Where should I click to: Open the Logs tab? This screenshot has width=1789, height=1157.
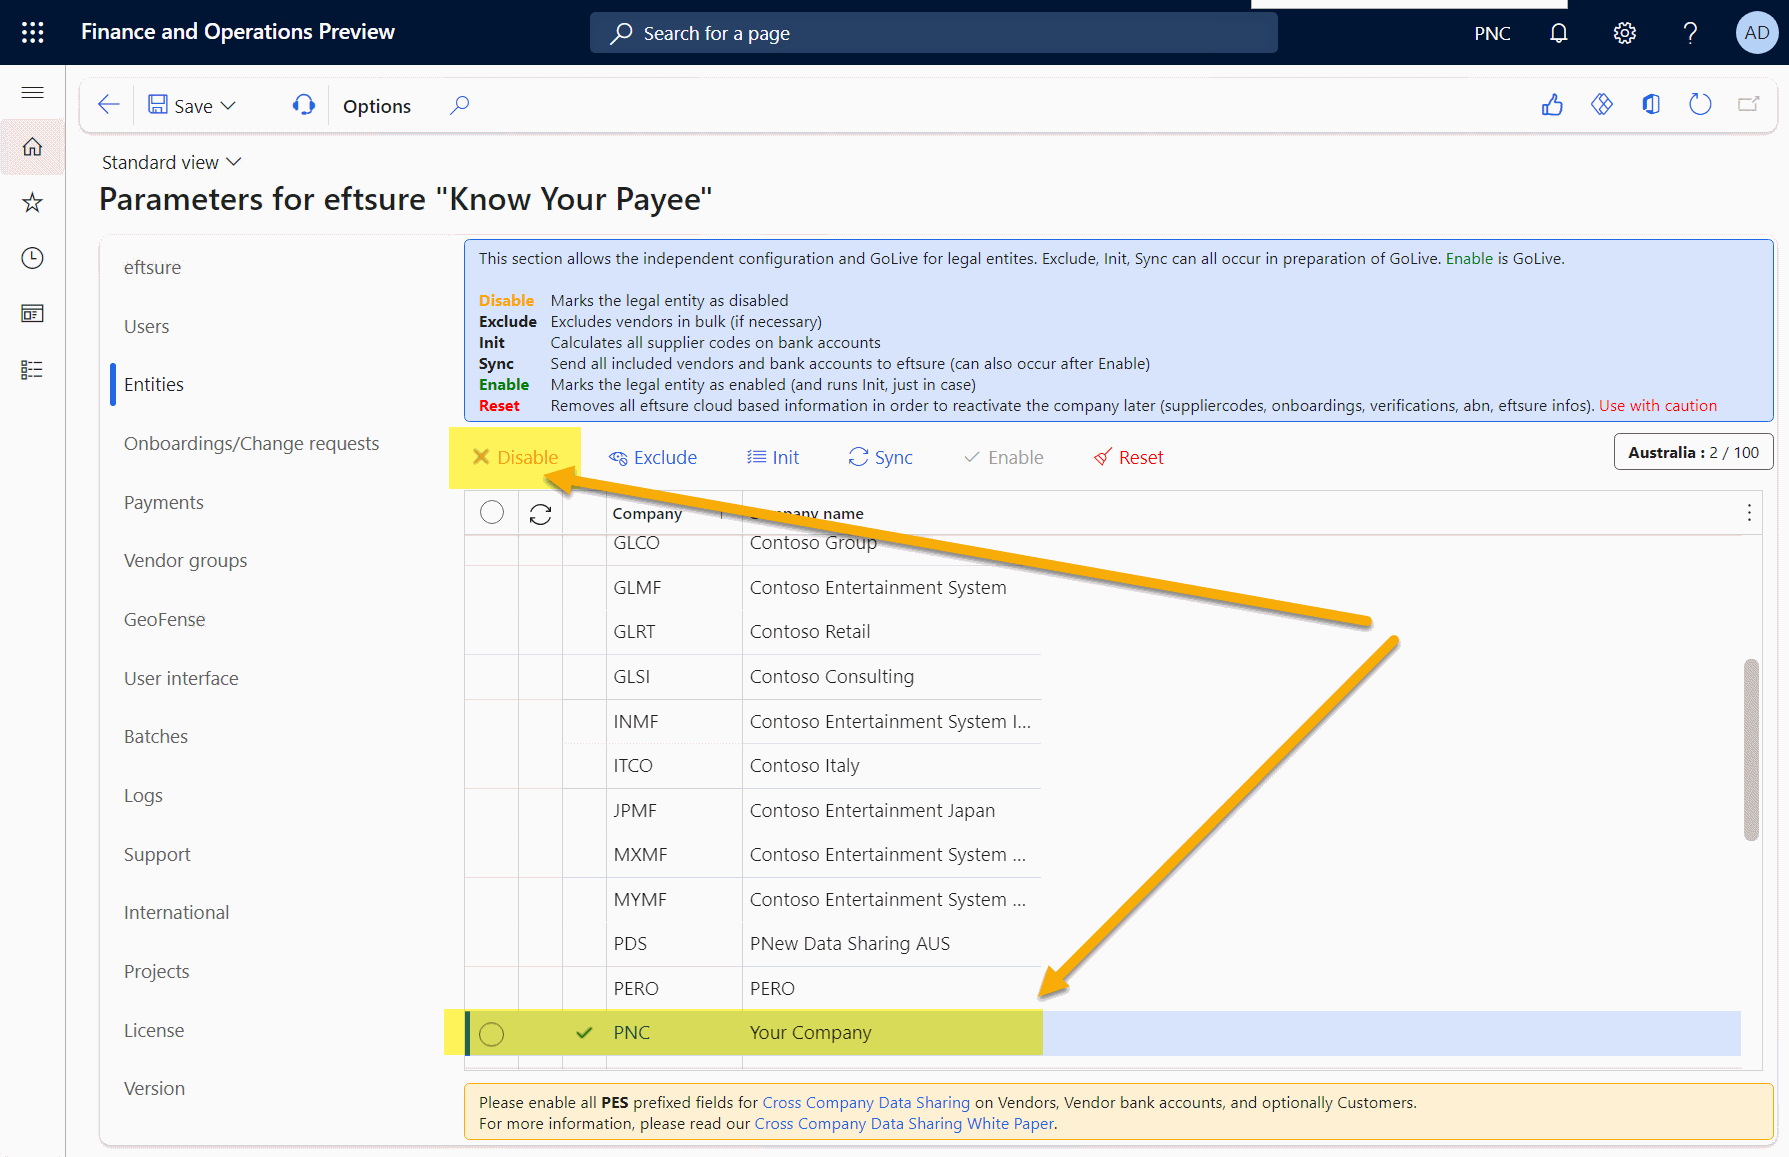(x=143, y=795)
